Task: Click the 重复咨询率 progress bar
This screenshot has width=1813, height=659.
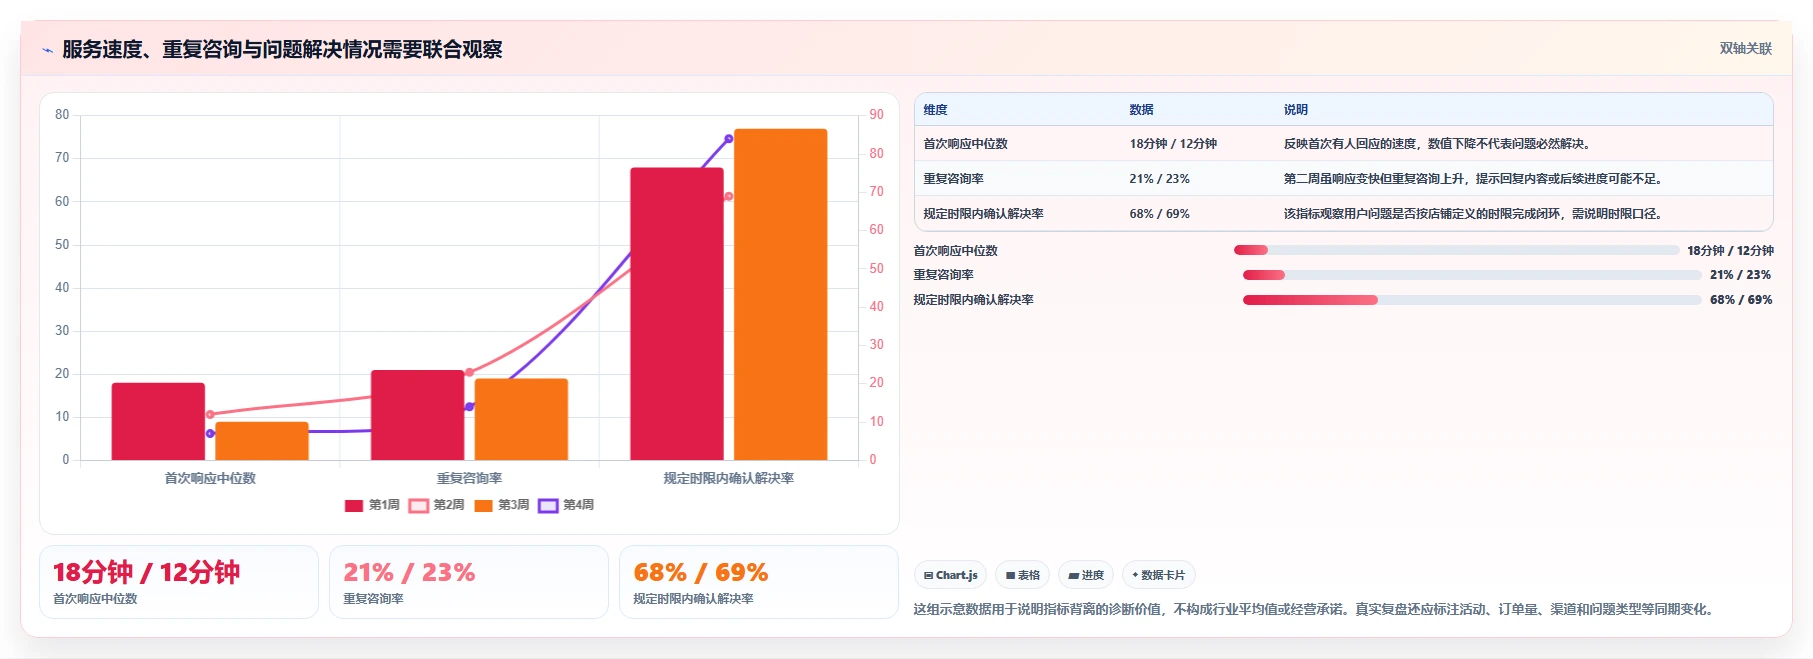Action: (x=1472, y=275)
